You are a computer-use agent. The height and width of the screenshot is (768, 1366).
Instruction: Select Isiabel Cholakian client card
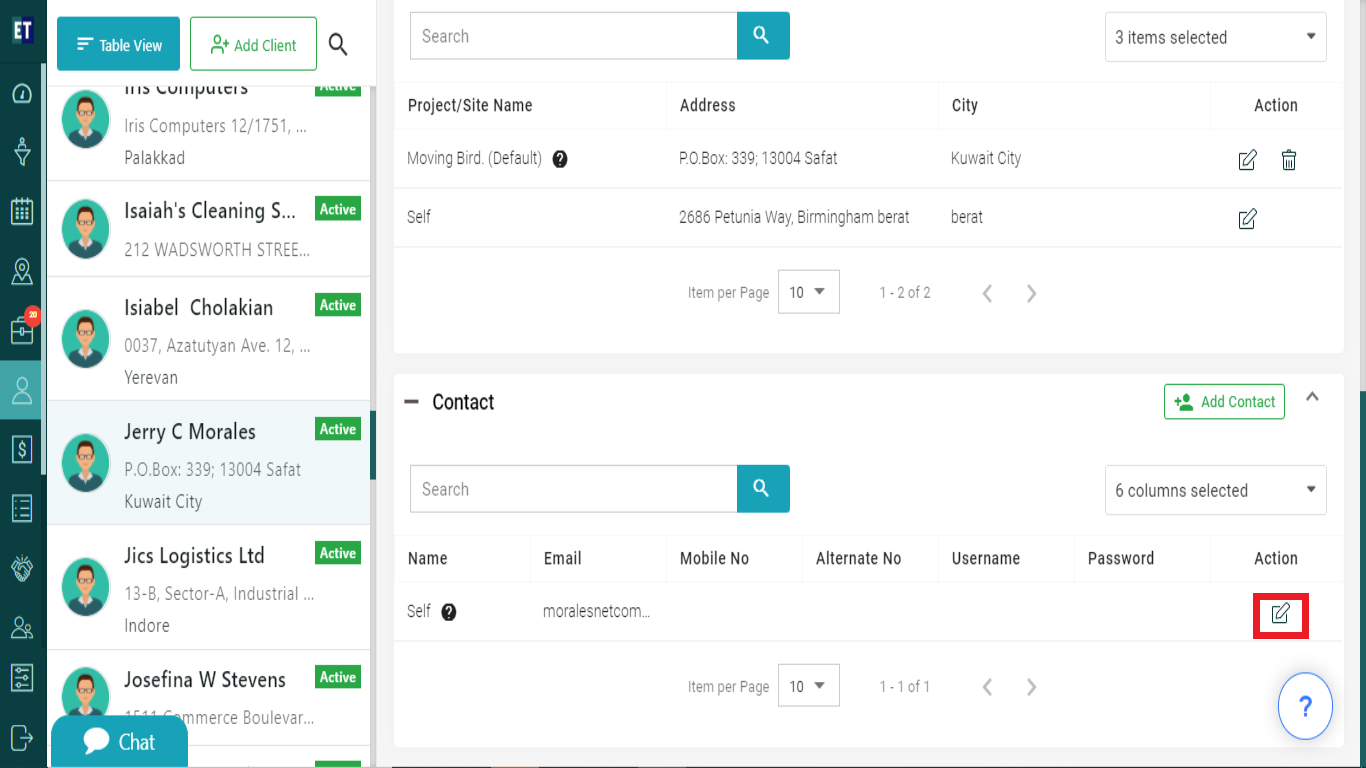[x=208, y=339]
